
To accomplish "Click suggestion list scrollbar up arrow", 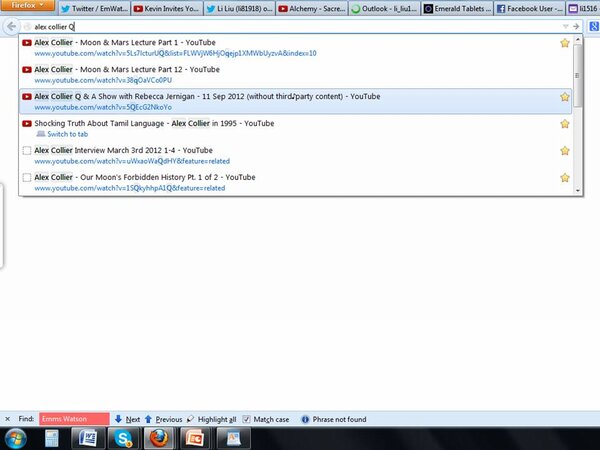I will (x=578, y=39).
